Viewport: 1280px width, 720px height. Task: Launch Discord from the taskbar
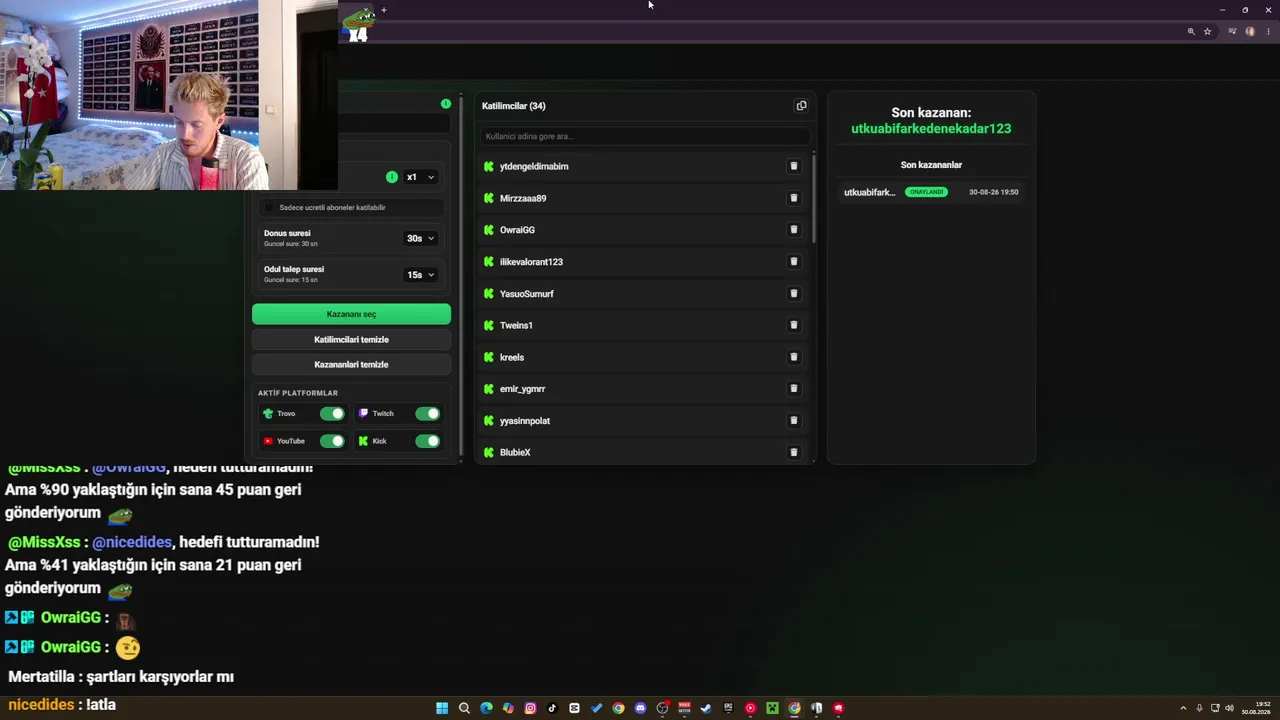640,708
